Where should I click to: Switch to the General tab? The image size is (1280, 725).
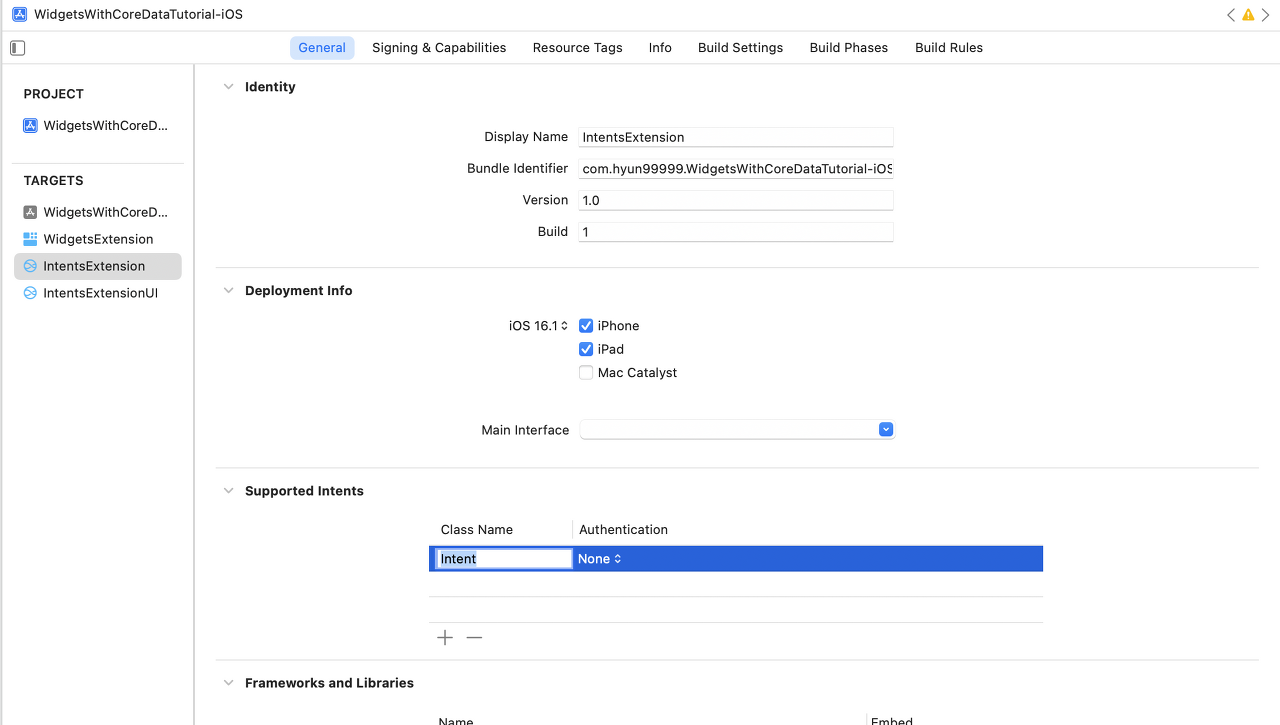(322, 48)
